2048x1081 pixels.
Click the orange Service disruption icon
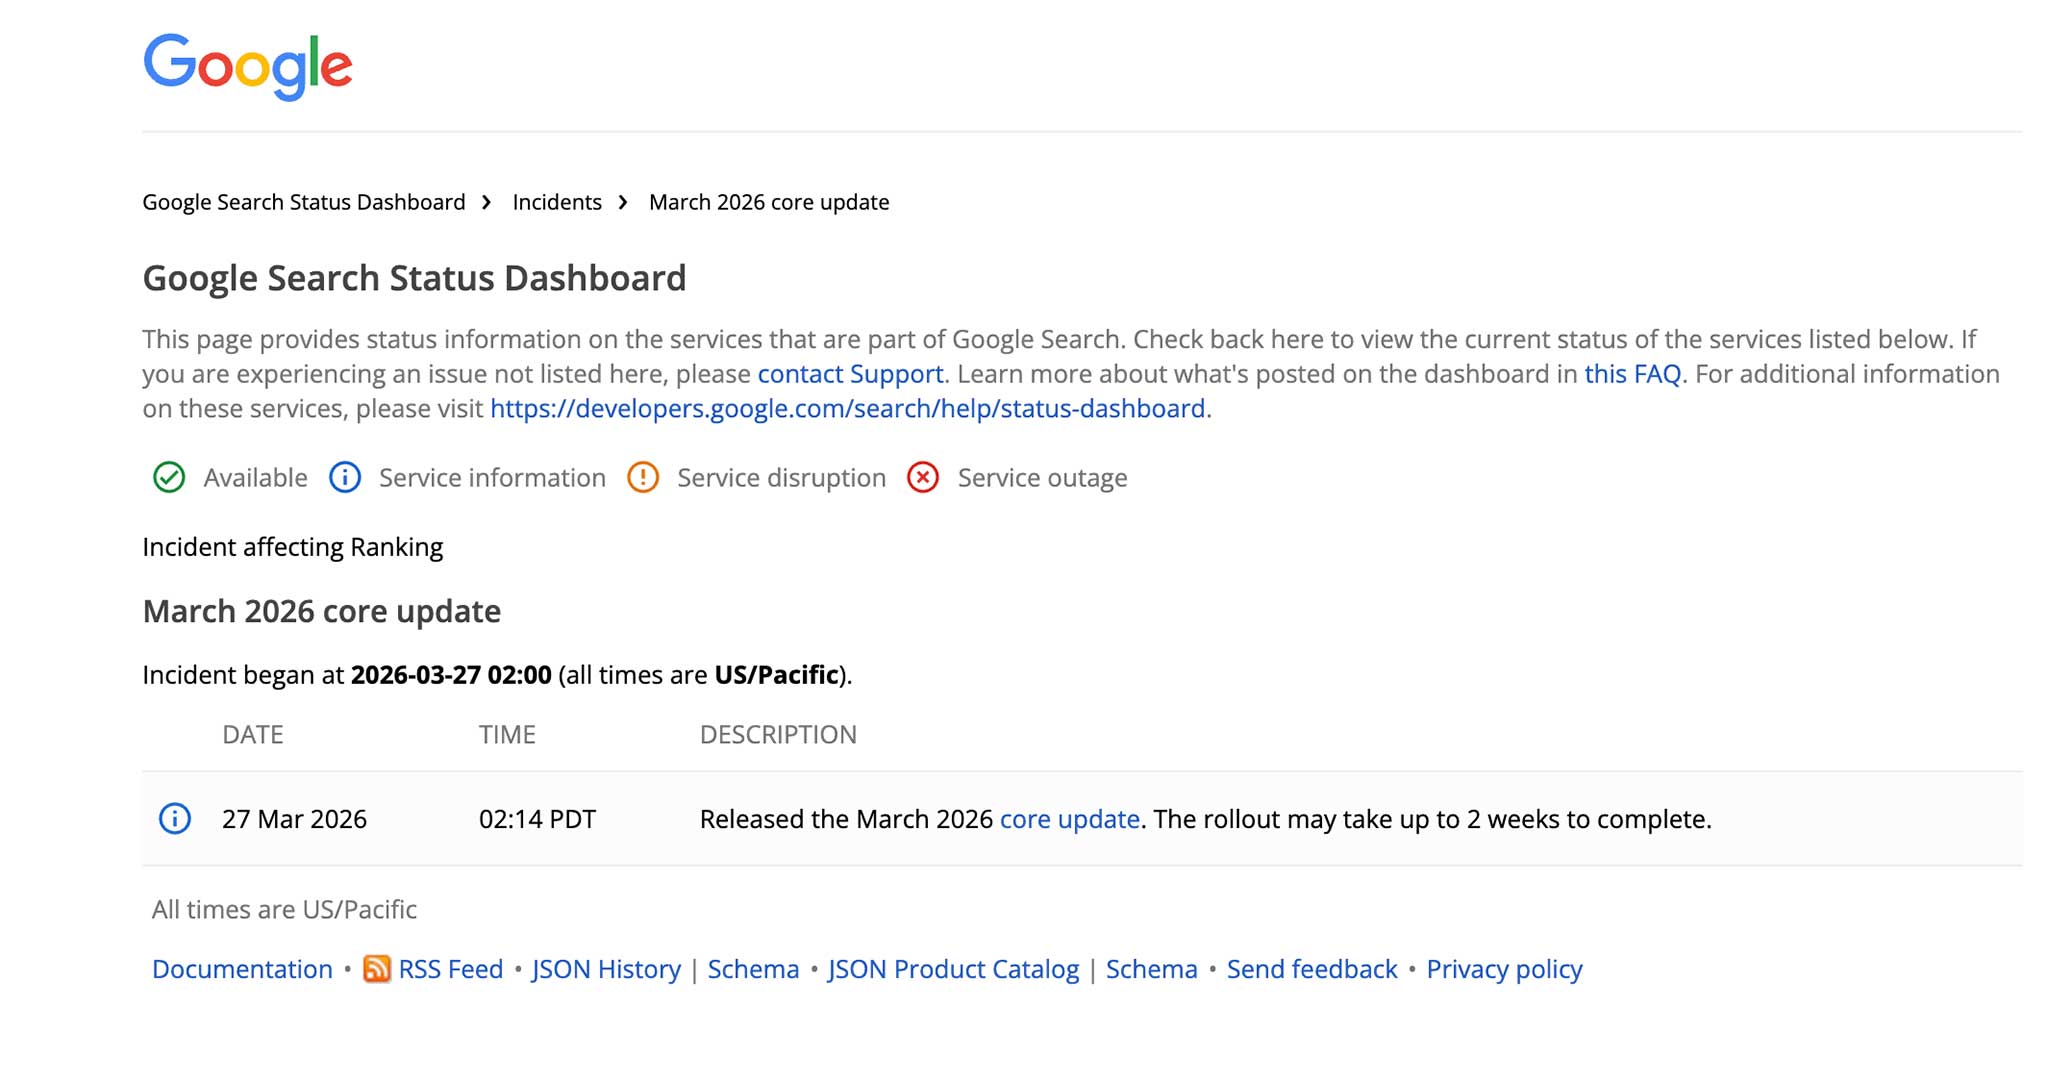[x=643, y=478]
